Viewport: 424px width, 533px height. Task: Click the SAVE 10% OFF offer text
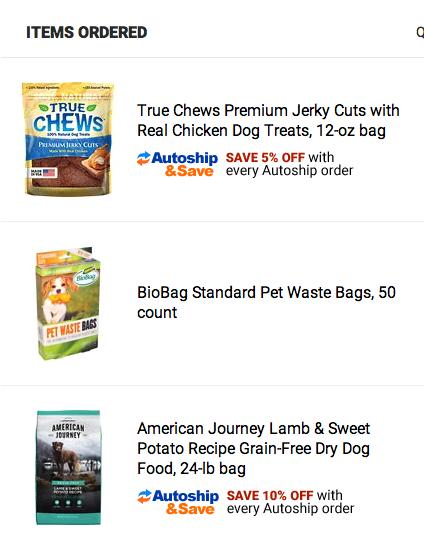point(270,495)
